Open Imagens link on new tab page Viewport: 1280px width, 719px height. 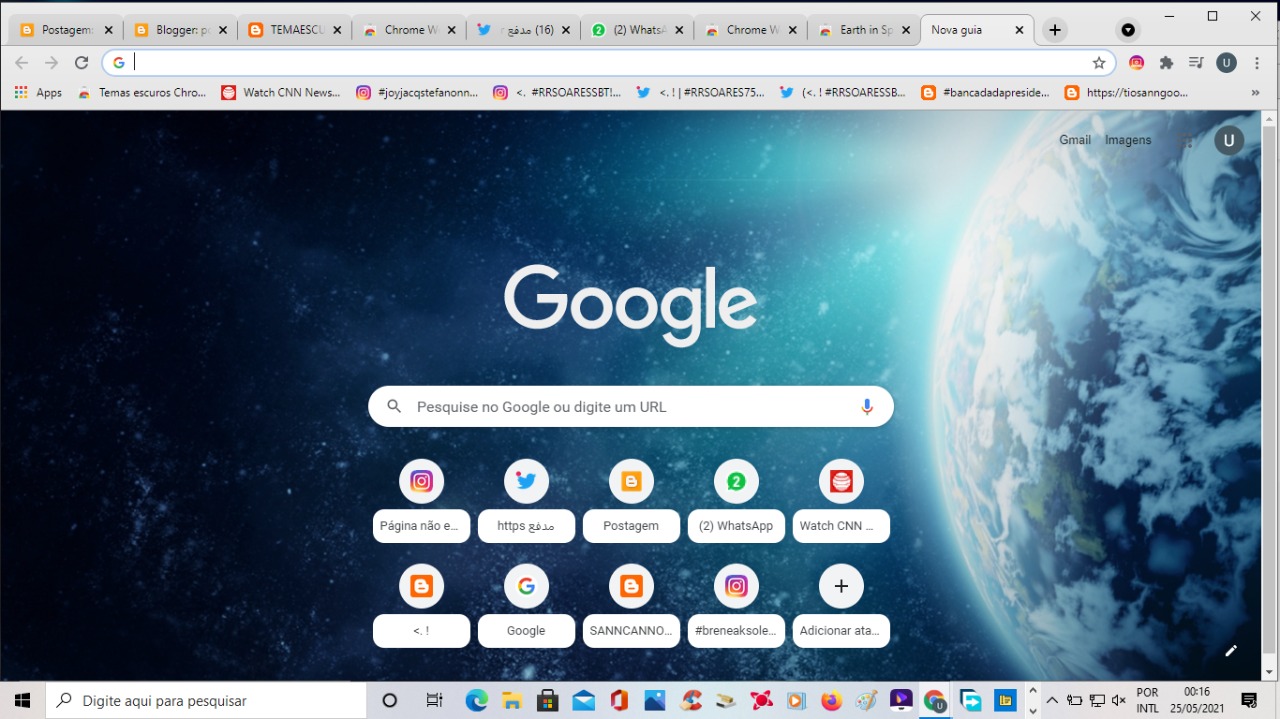1128,140
